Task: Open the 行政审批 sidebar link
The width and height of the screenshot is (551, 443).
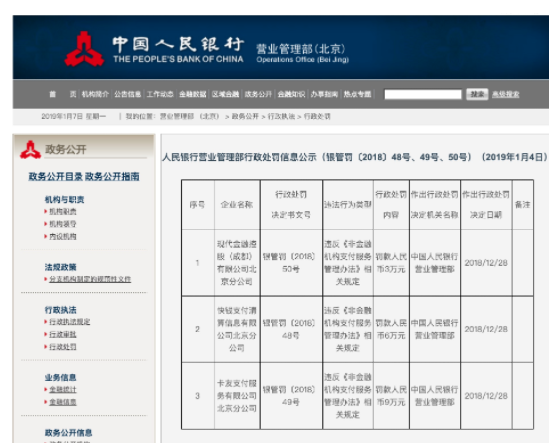Action: [x=63, y=334]
